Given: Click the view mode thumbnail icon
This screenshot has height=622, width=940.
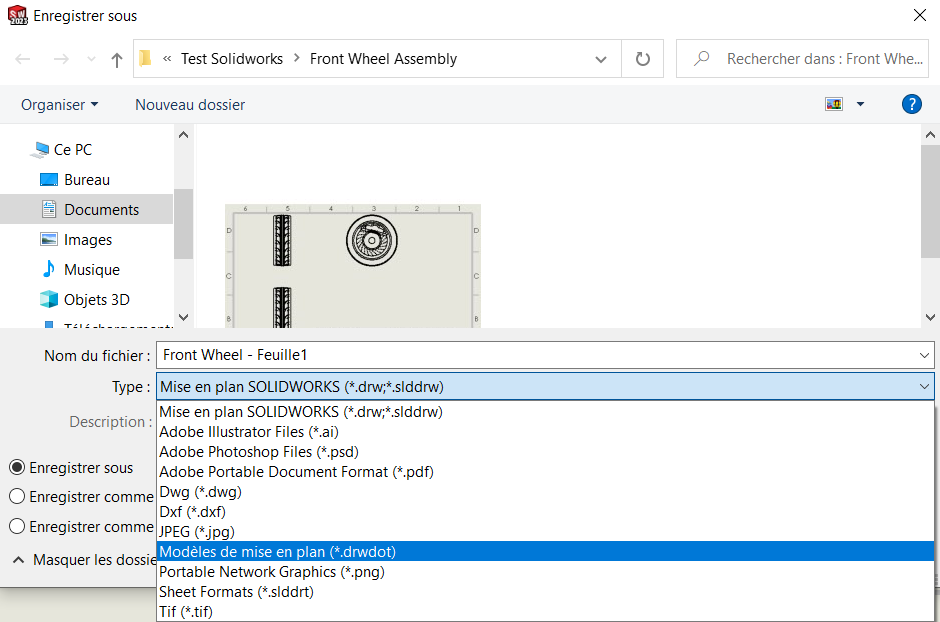Looking at the screenshot, I should (833, 104).
